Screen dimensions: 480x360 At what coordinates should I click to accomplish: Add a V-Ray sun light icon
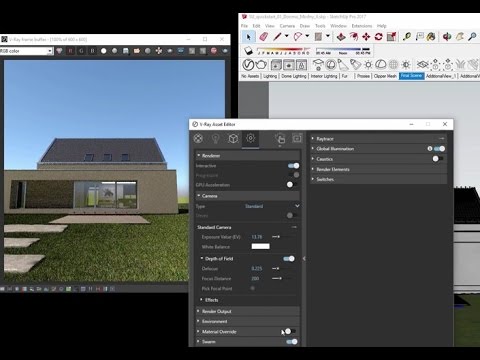(368, 64)
